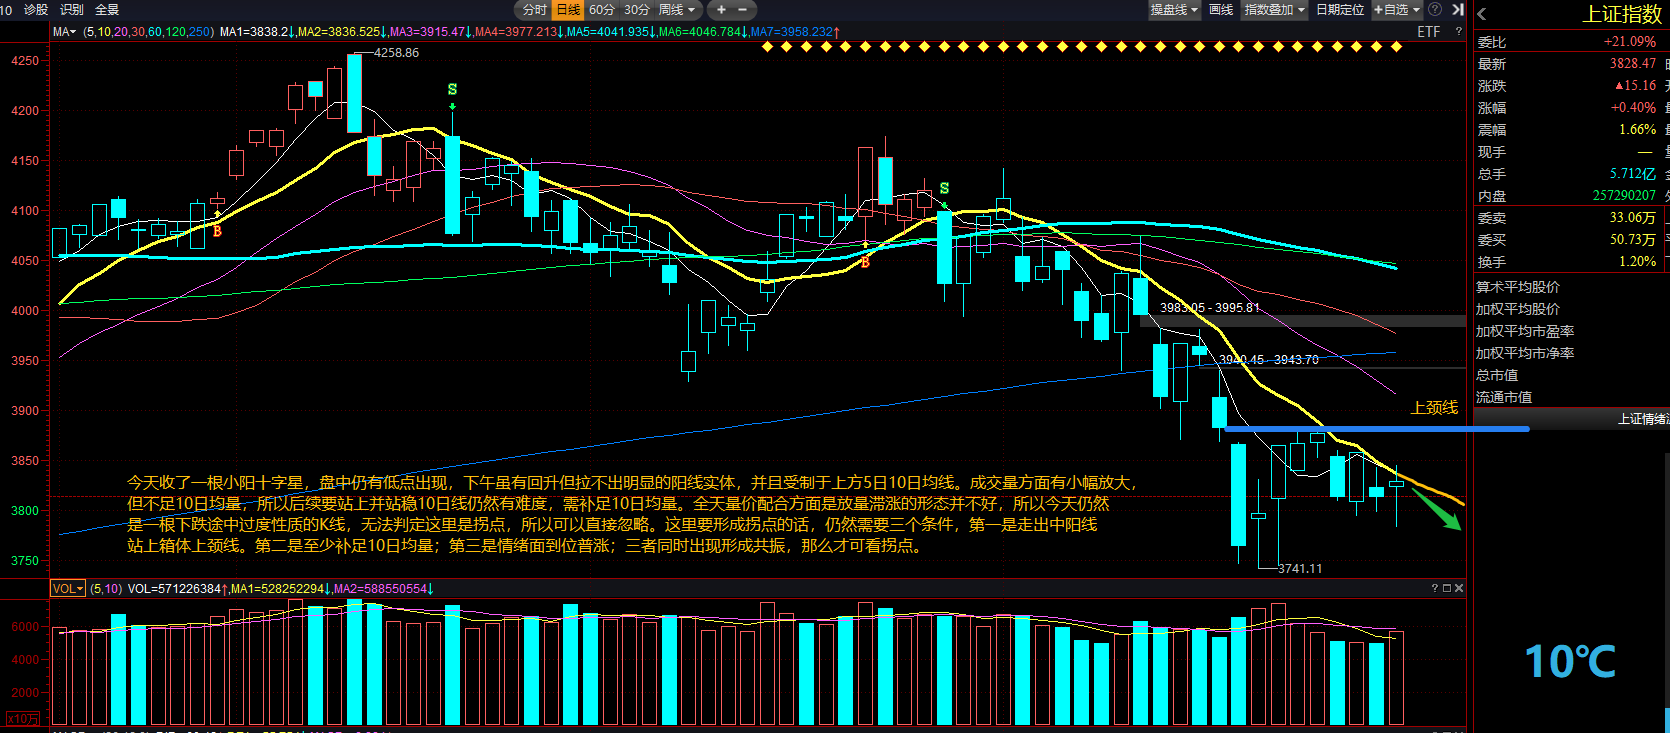Open VOL panel help question mark
Screen dimensions: 1670x733
(x=1434, y=588)
